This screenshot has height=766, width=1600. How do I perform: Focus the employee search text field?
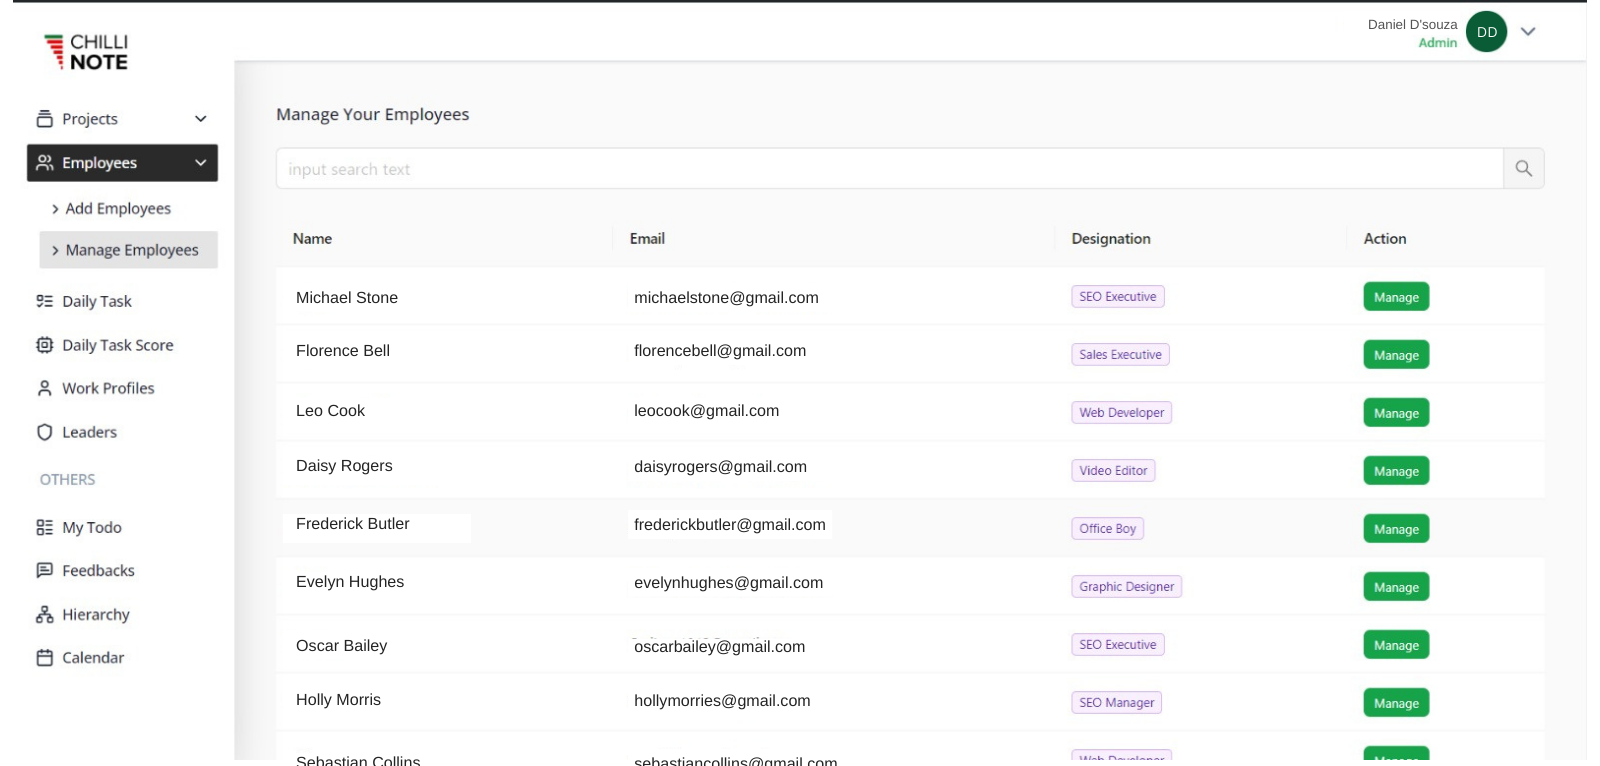tap(889, 169)
